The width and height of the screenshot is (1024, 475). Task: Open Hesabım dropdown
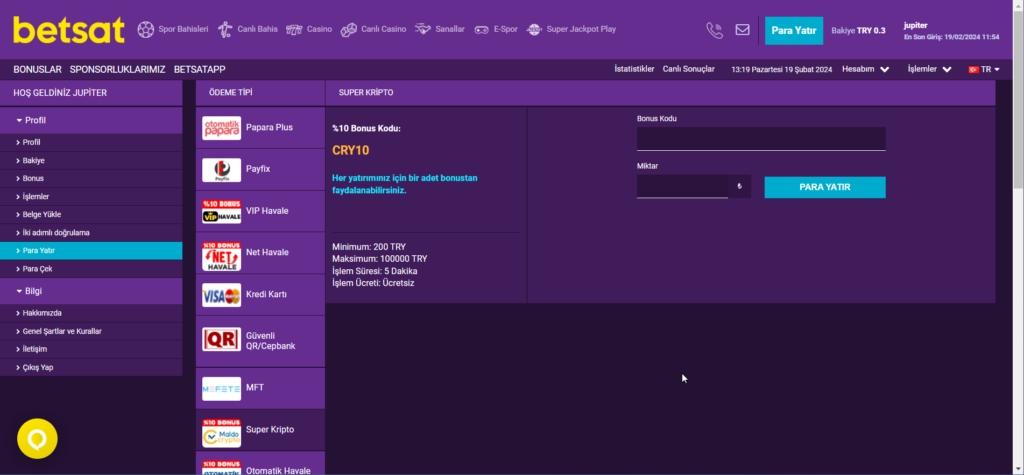pos(865,69)
